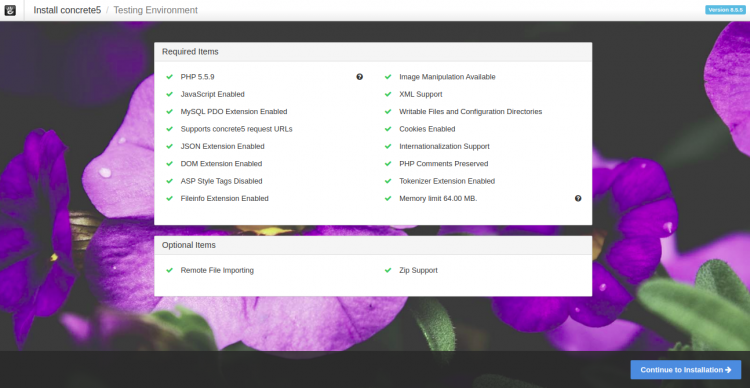Select the 'PHP 5.5.9' text
This screenshot has width=750, height=388.
[x=198, y=77]
